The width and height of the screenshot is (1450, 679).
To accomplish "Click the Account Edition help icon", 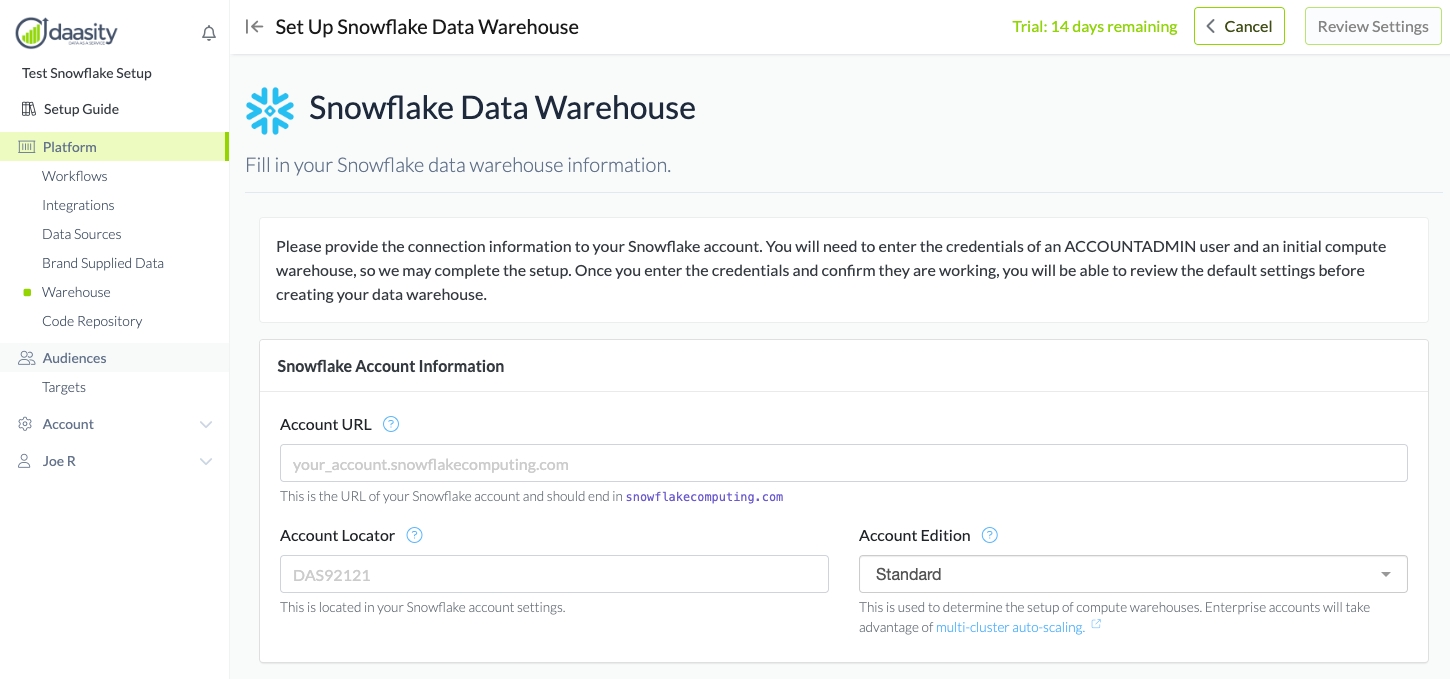I will 990,535.
